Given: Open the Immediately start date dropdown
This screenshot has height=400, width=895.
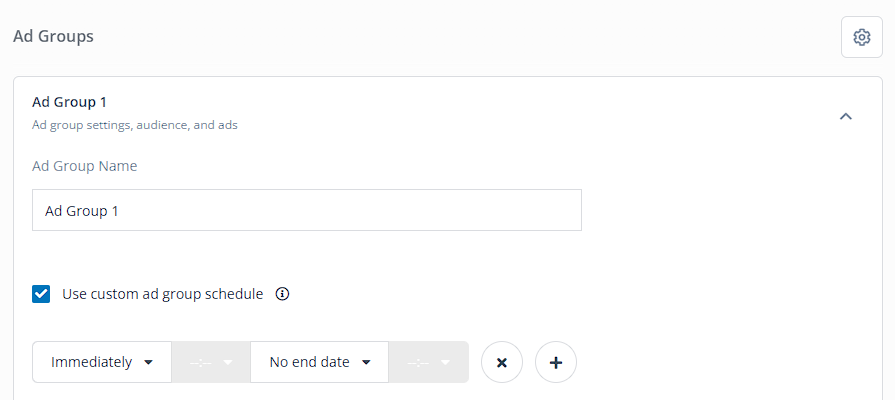Looking at the screenshot, I should [x=102, y=362].
